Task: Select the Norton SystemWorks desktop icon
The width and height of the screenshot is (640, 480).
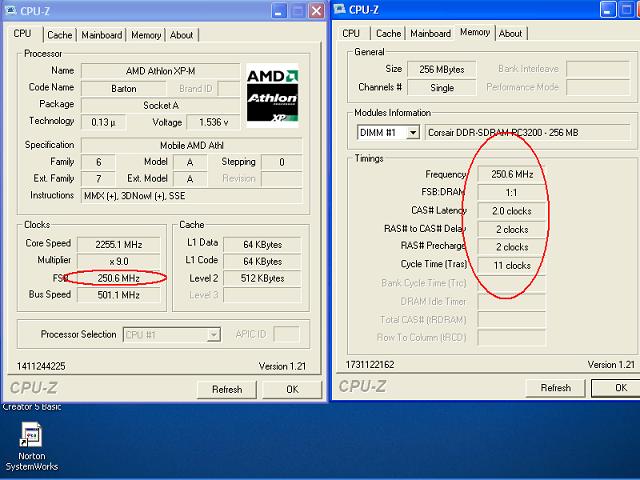Action: tap(32, 437)
